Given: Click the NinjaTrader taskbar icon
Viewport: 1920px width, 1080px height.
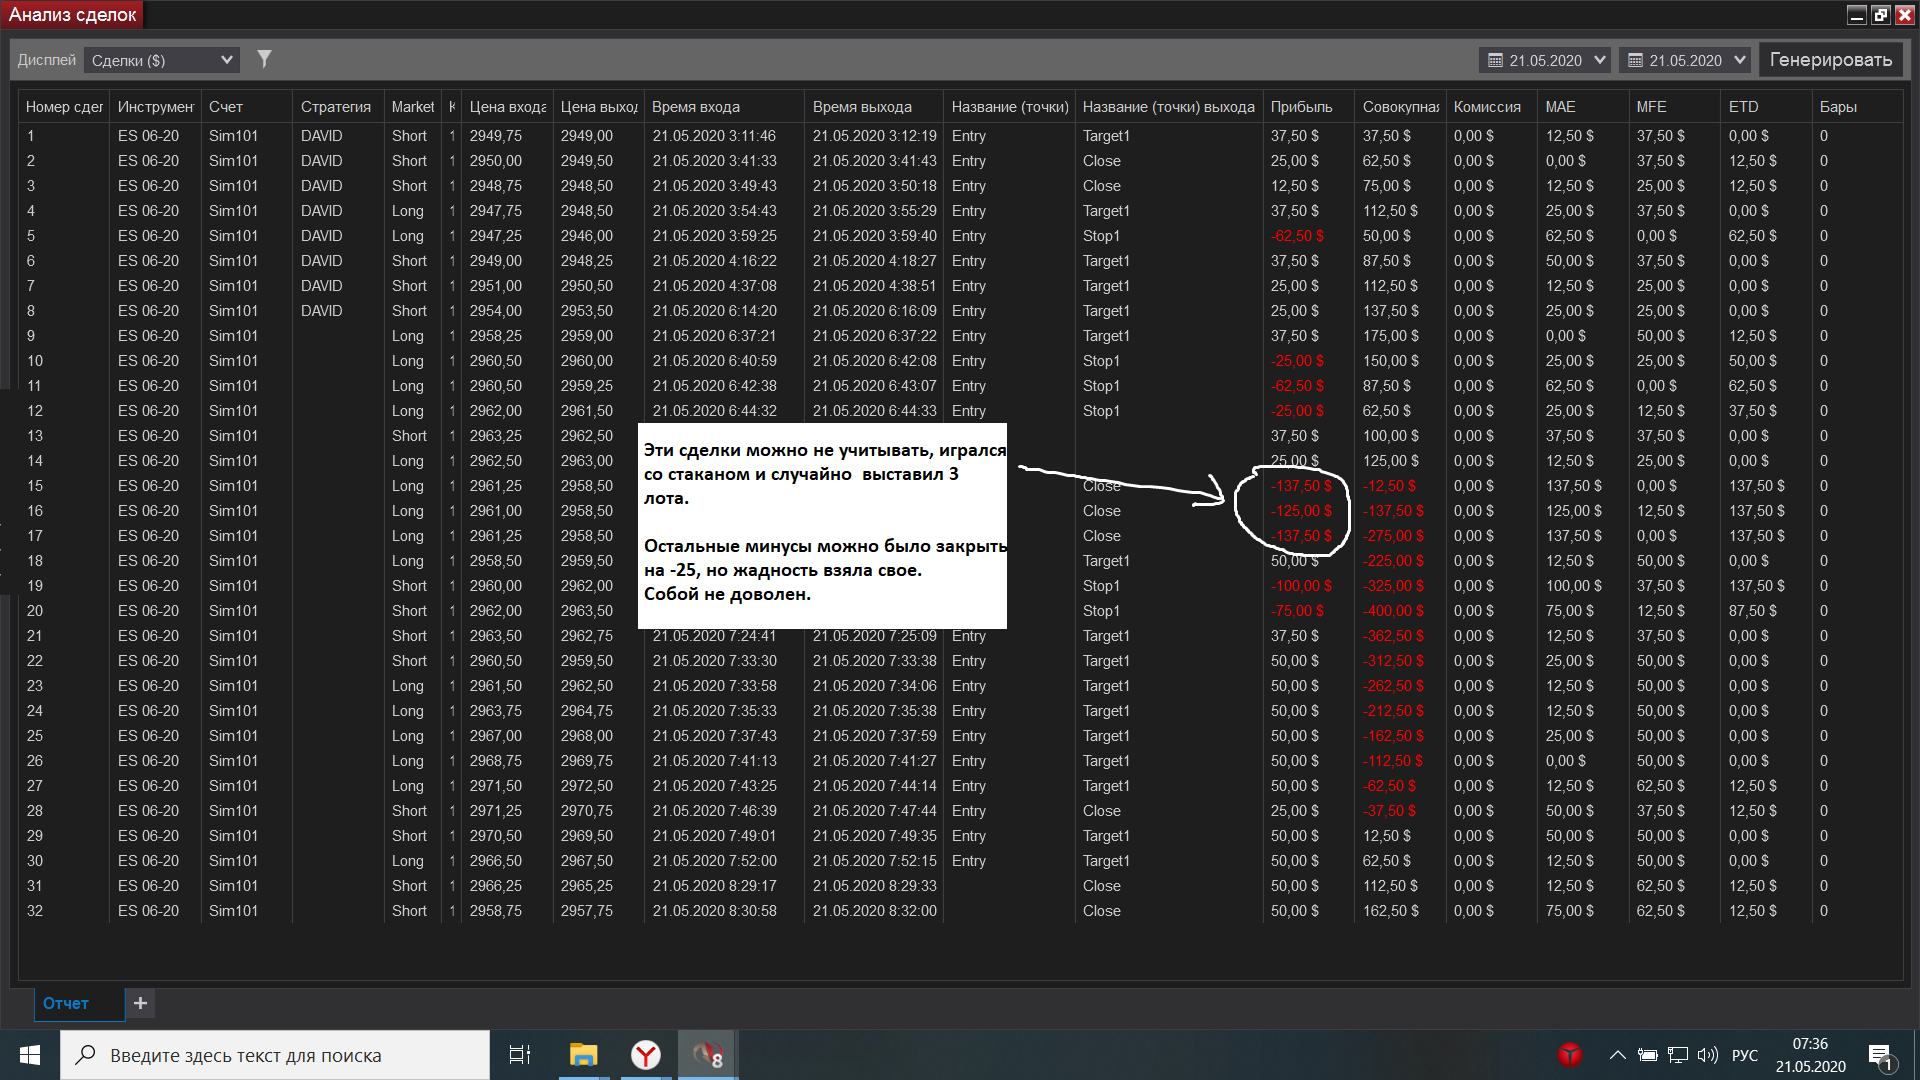Looking at the screenshot, I should tap(708, 1055).
